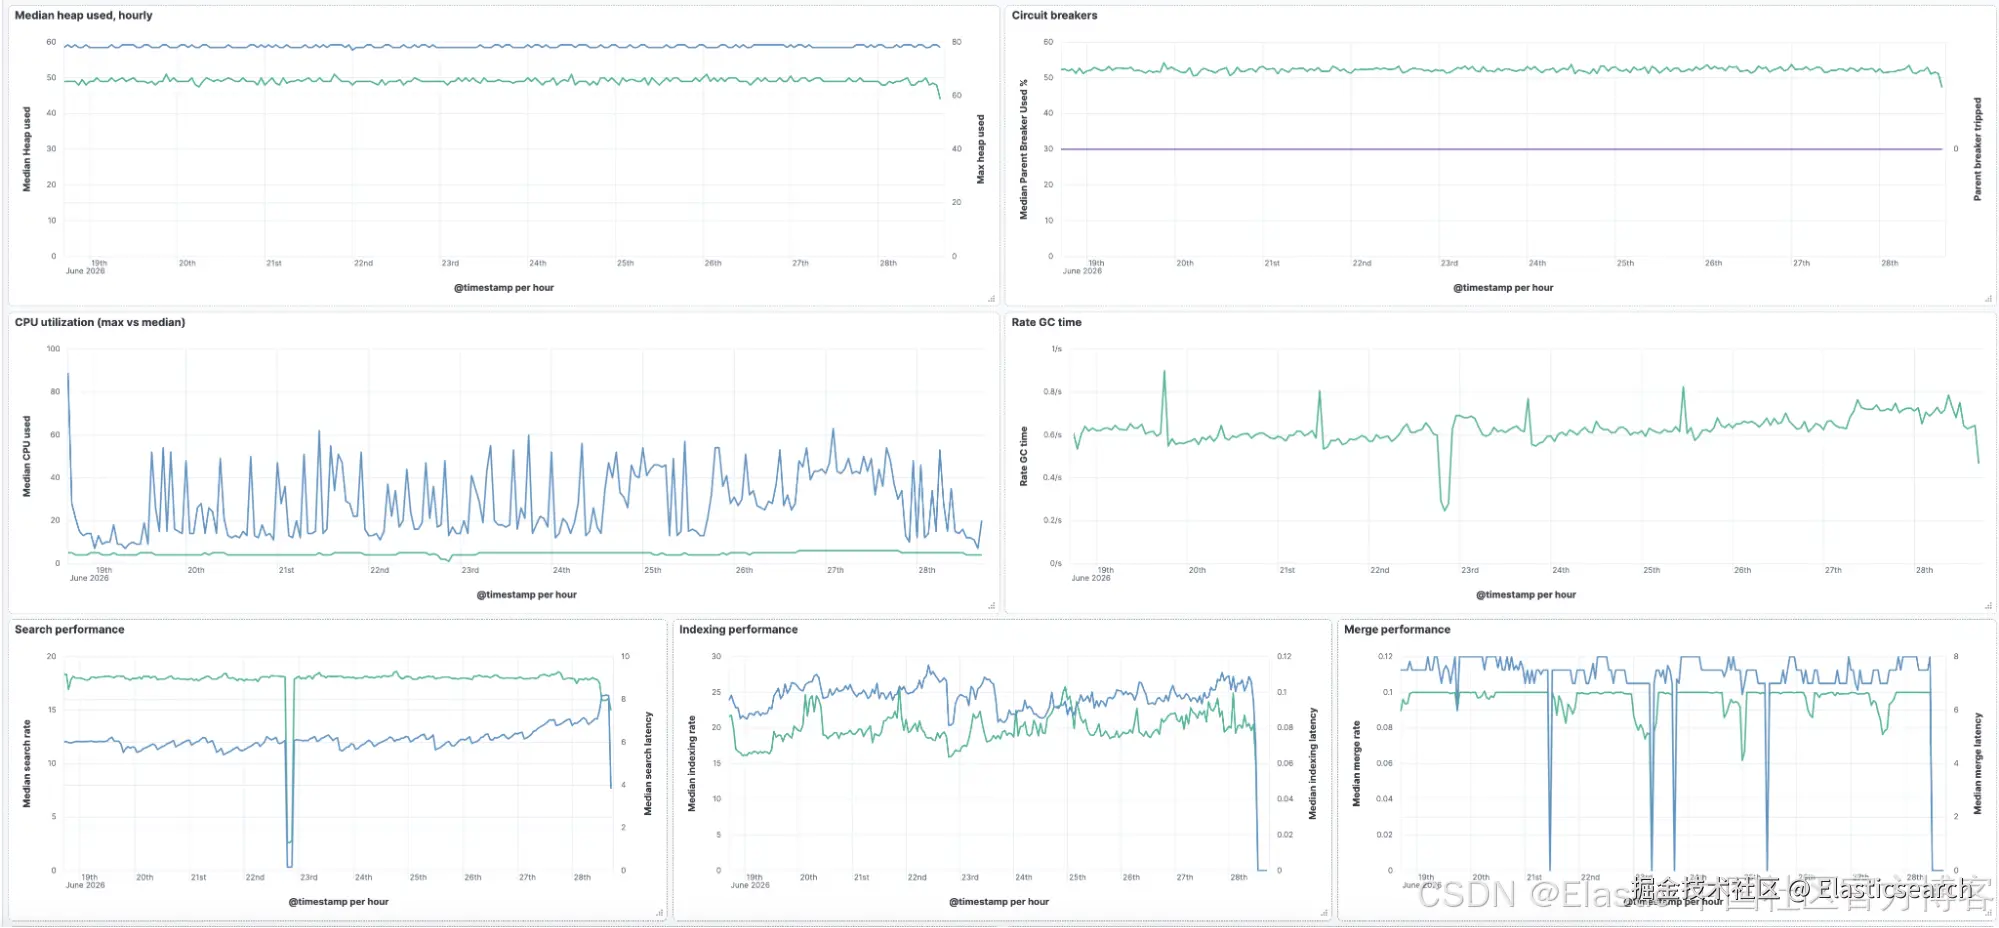Click '@timestamp per hour' under the Rate GC time chart
1999x928 pixels.
coord(1526,595)
